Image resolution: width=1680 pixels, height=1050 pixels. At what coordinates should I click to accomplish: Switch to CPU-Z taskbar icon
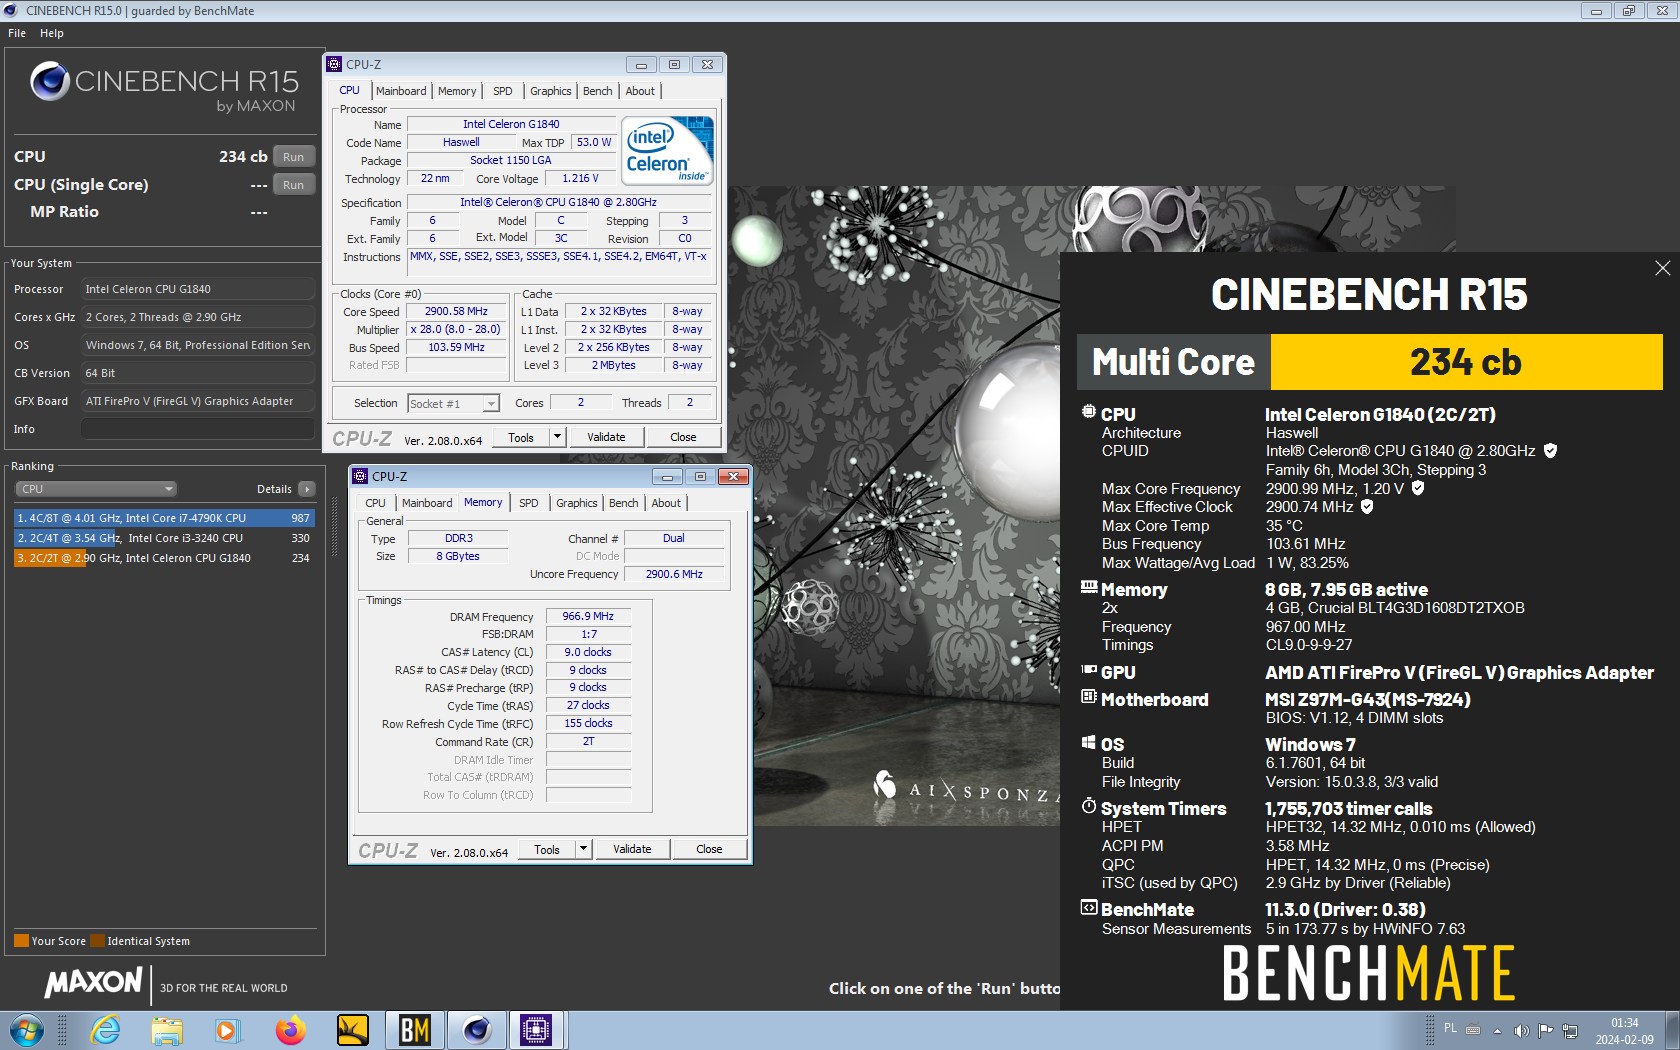coord(537,1030)
